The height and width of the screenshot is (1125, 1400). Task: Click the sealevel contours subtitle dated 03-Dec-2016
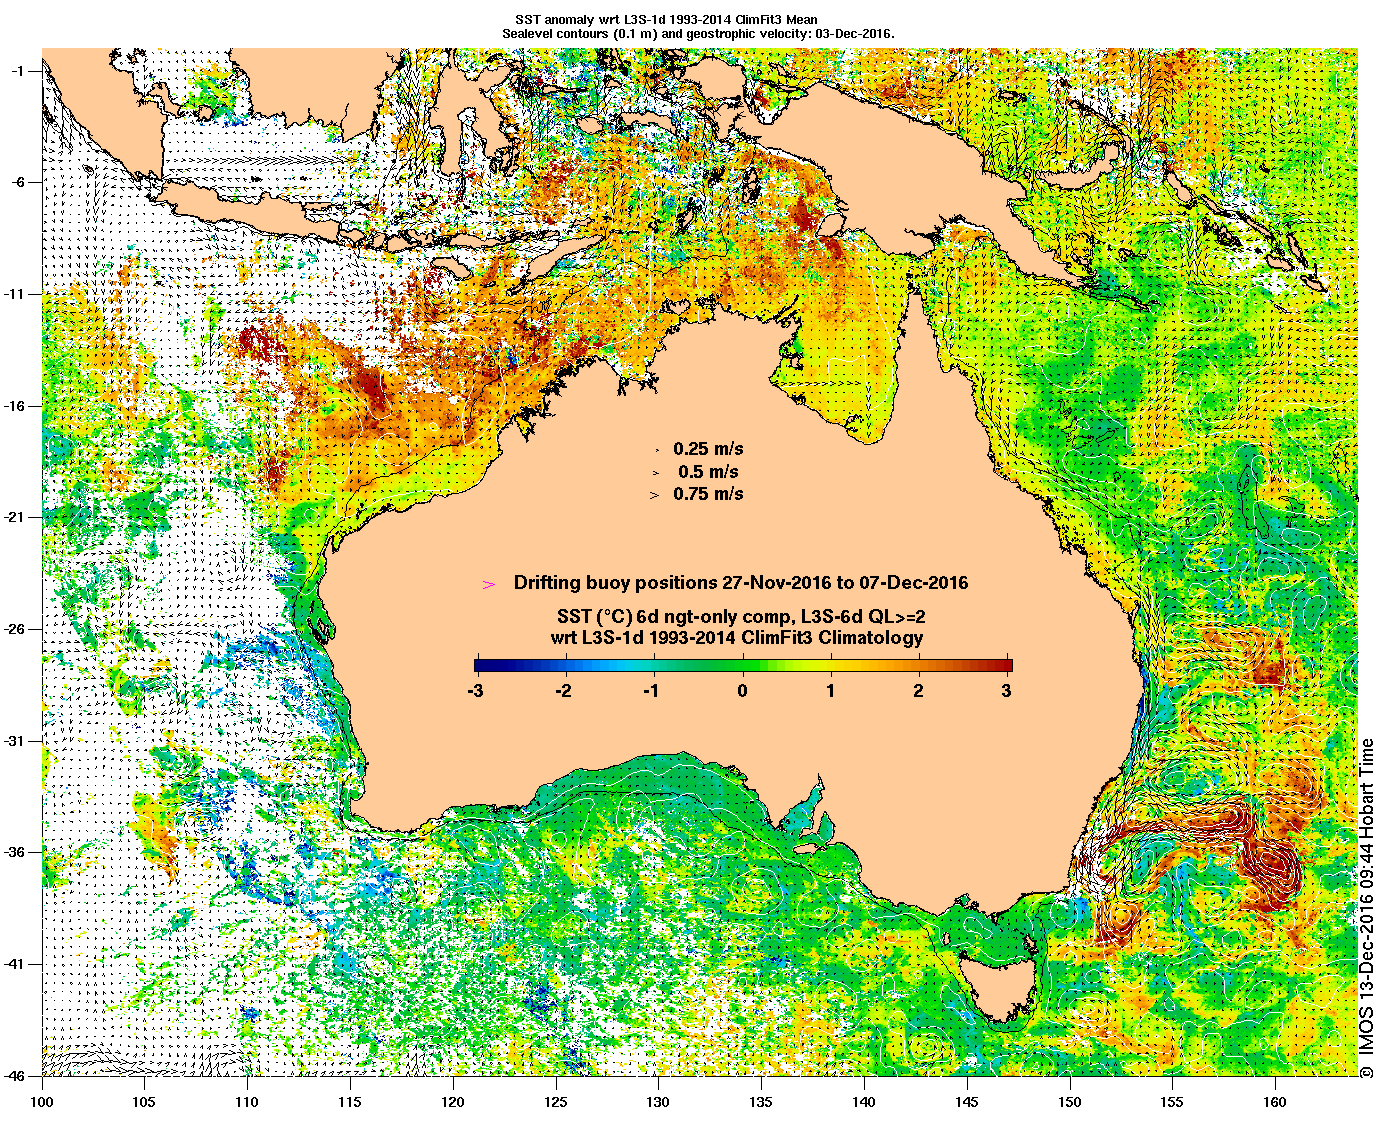click(698, 33)
